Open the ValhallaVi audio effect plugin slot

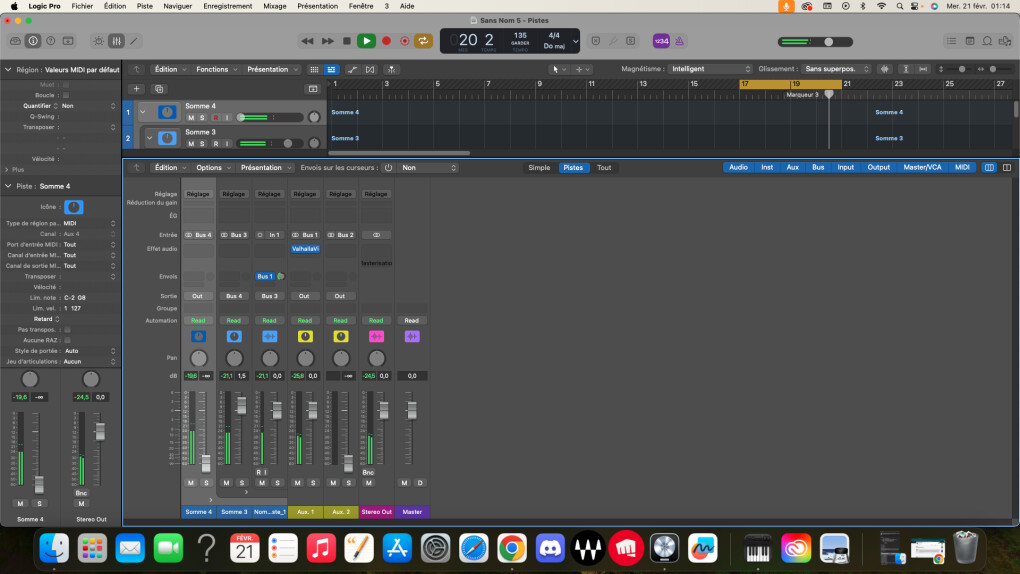tap(304, 248)
